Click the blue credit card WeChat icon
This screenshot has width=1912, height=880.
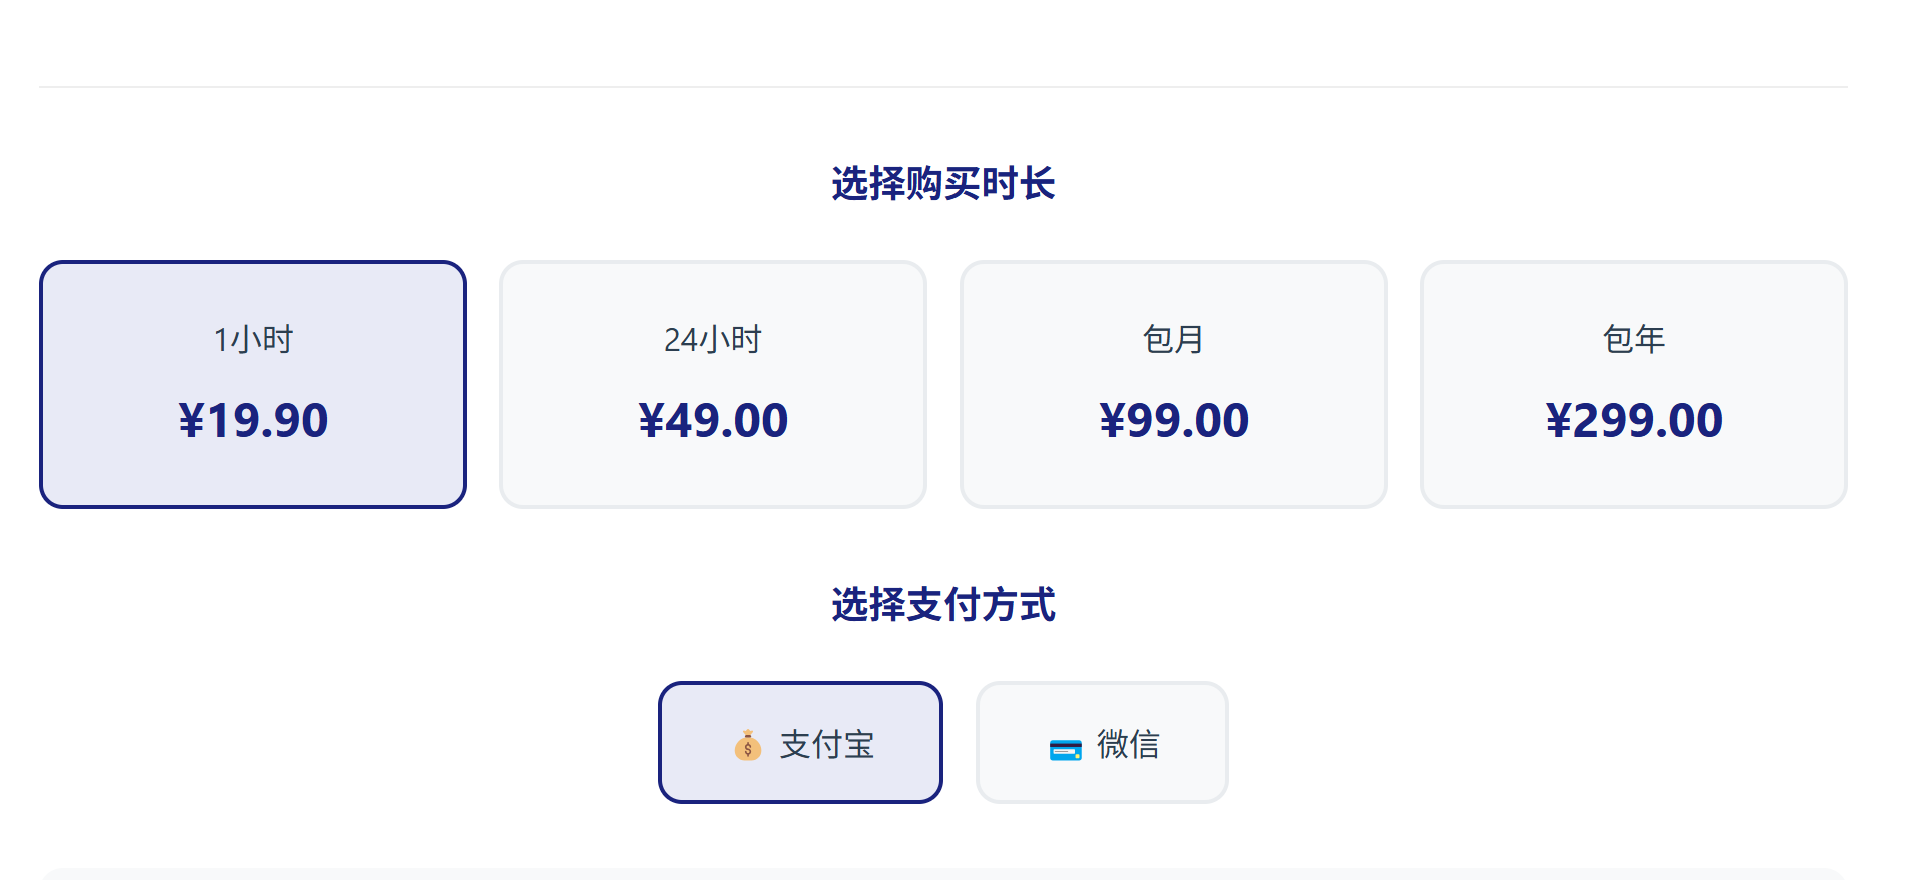1066,747
